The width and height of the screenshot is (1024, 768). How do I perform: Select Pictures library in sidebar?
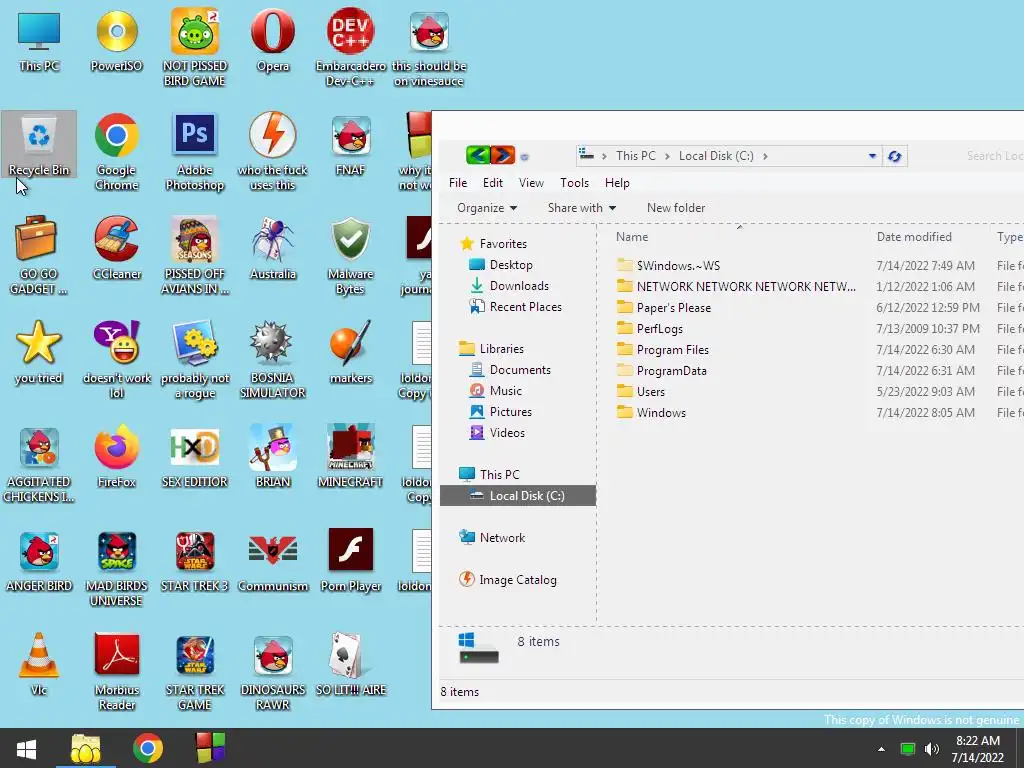pyautogui.click(x=501, y=411)
